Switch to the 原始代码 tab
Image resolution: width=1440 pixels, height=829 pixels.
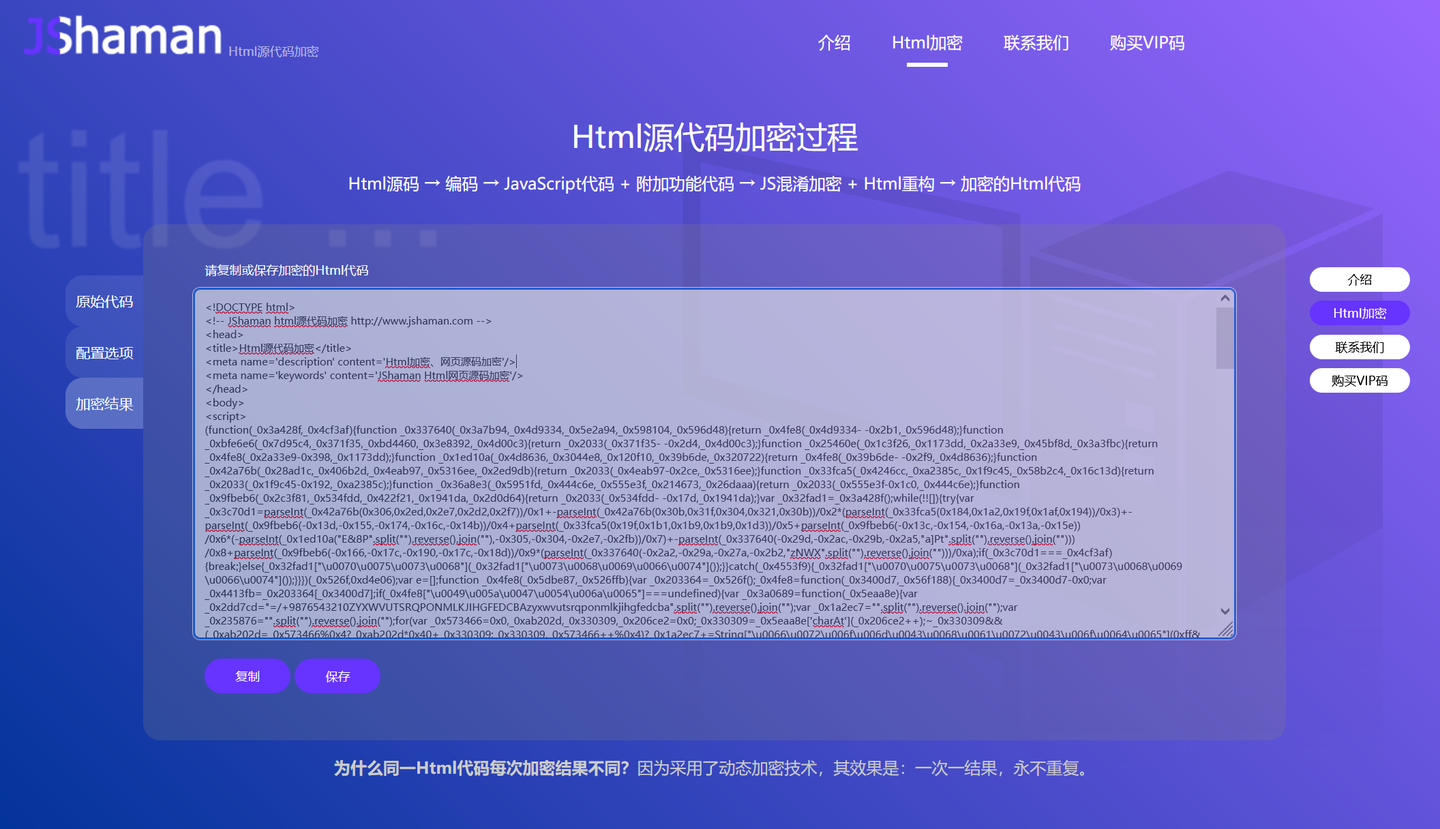(x=104, y=301)
